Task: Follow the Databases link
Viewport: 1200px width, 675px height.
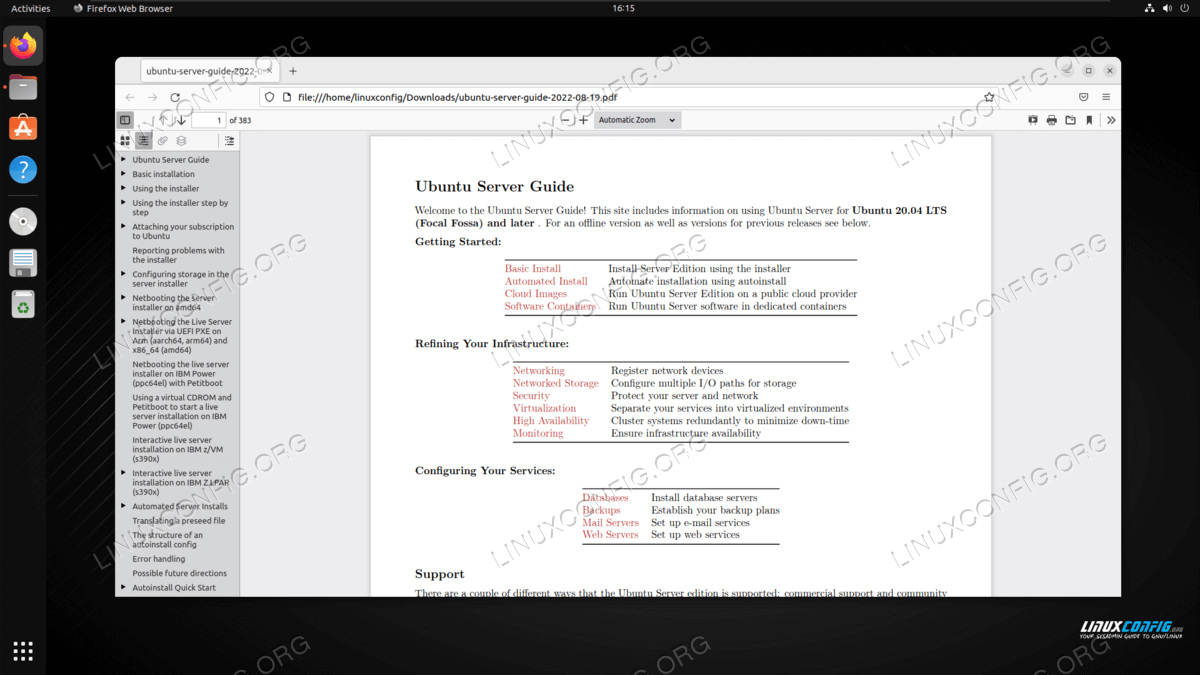Action: pyautogui.click(x=606, y=498)
